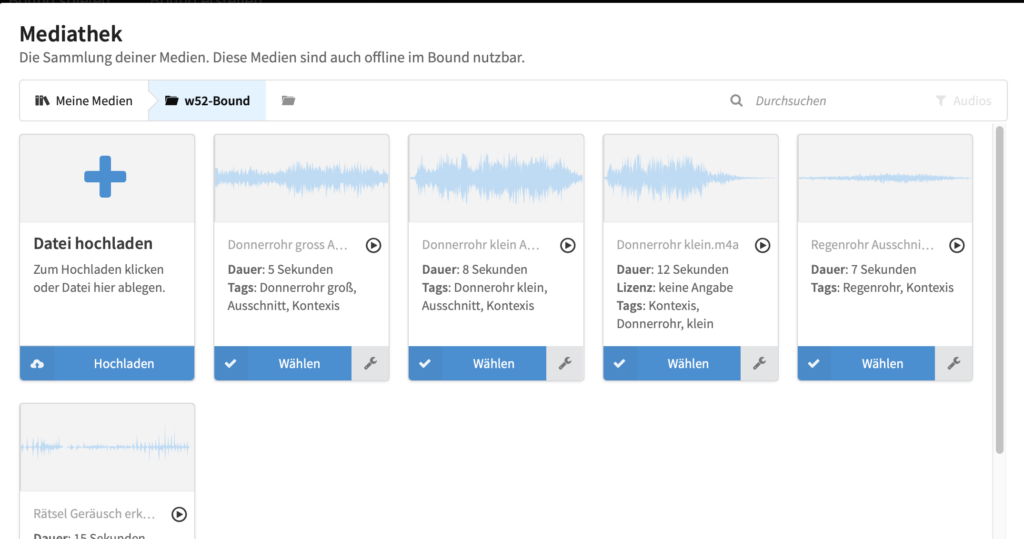Image resolution: width=1024 pixels, height=539 pixels.
Task: Select the w52-Bound folder breadcrumb
Action: (208, 101)
